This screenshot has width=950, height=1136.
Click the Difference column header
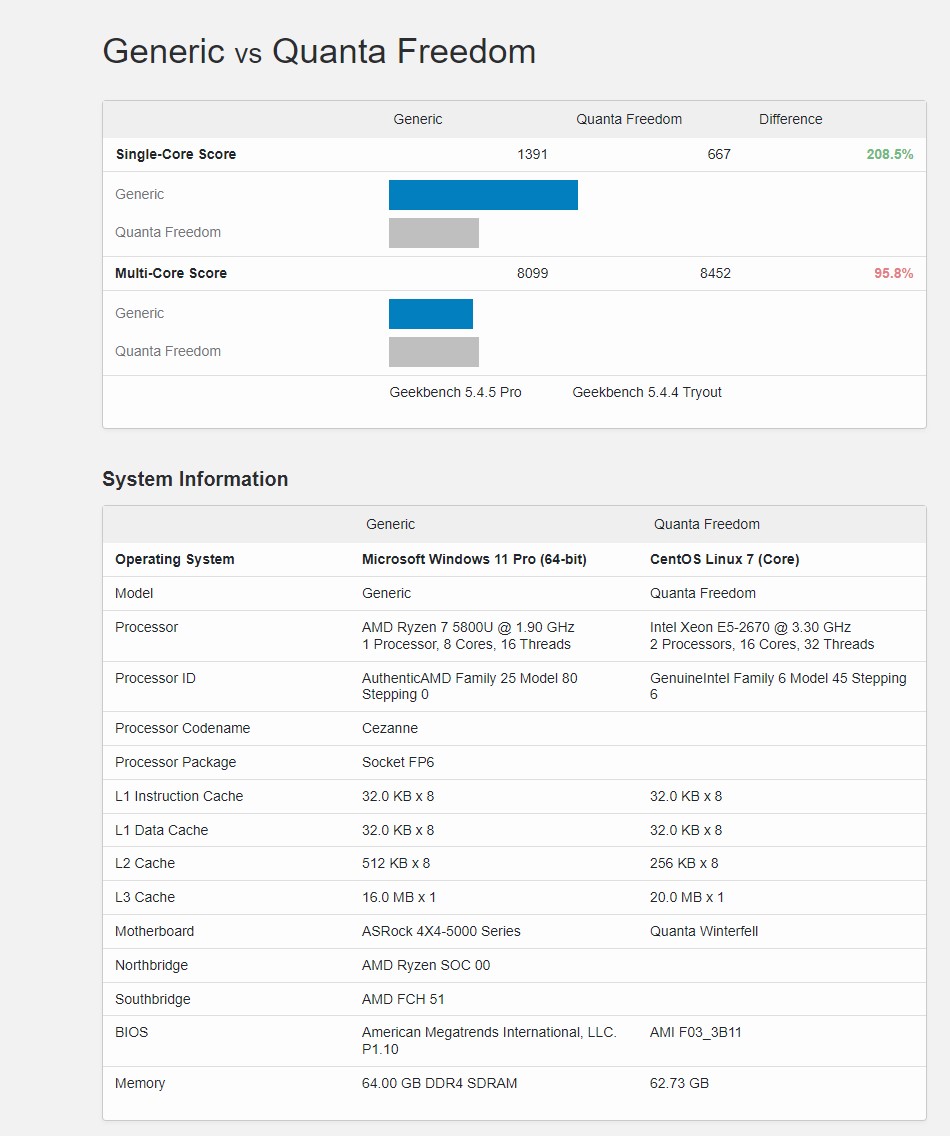pyautogui.click(x=790, y=120)
